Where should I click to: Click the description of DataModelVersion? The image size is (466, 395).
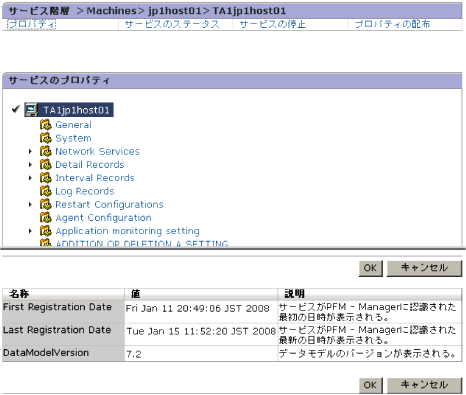tap(367, 354)
